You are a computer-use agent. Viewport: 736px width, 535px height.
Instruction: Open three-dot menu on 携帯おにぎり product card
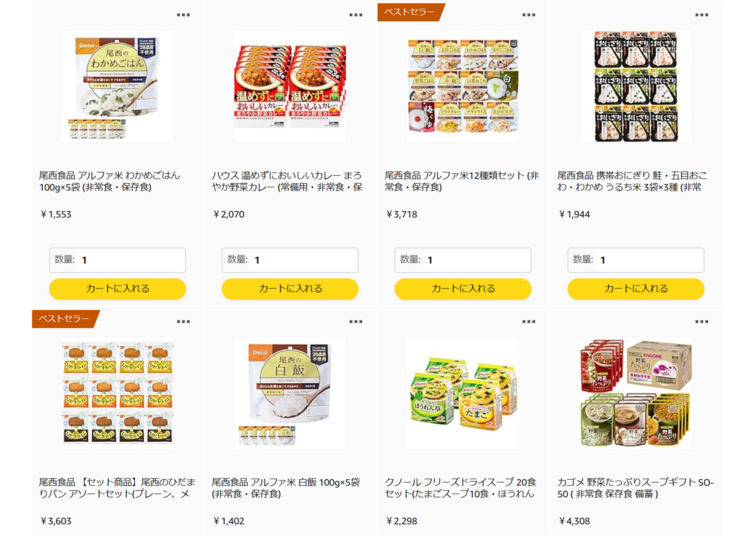click(701, 15)
